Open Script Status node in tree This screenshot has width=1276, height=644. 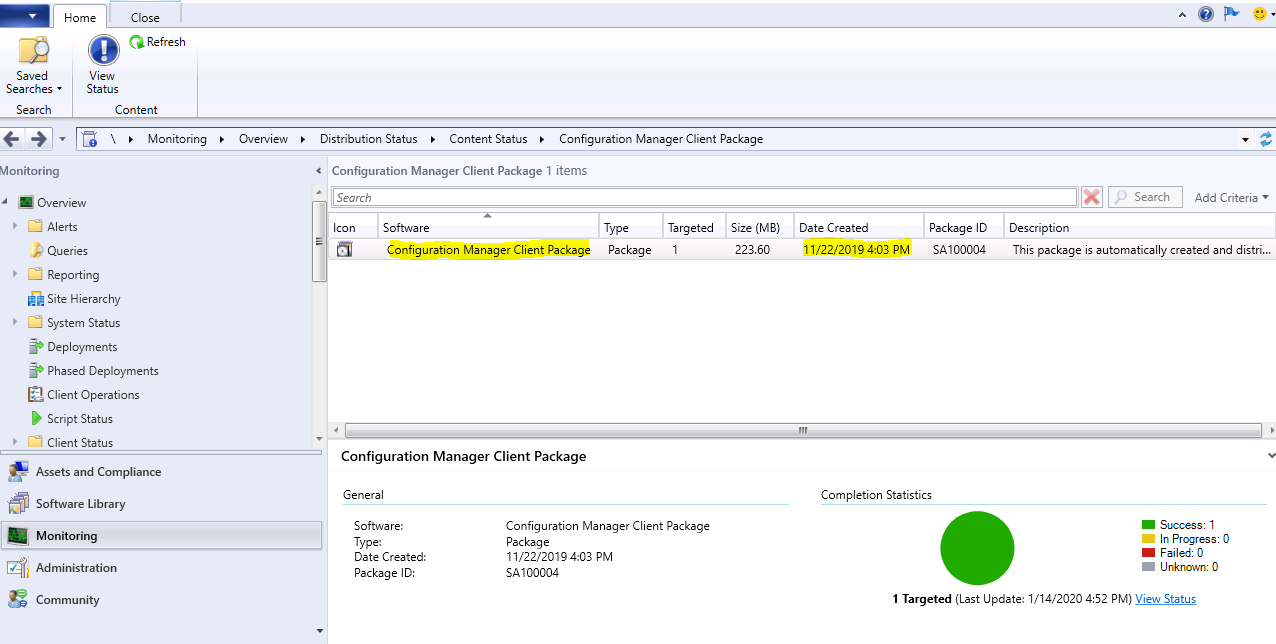pyautogui.click(x=79, y=419)
